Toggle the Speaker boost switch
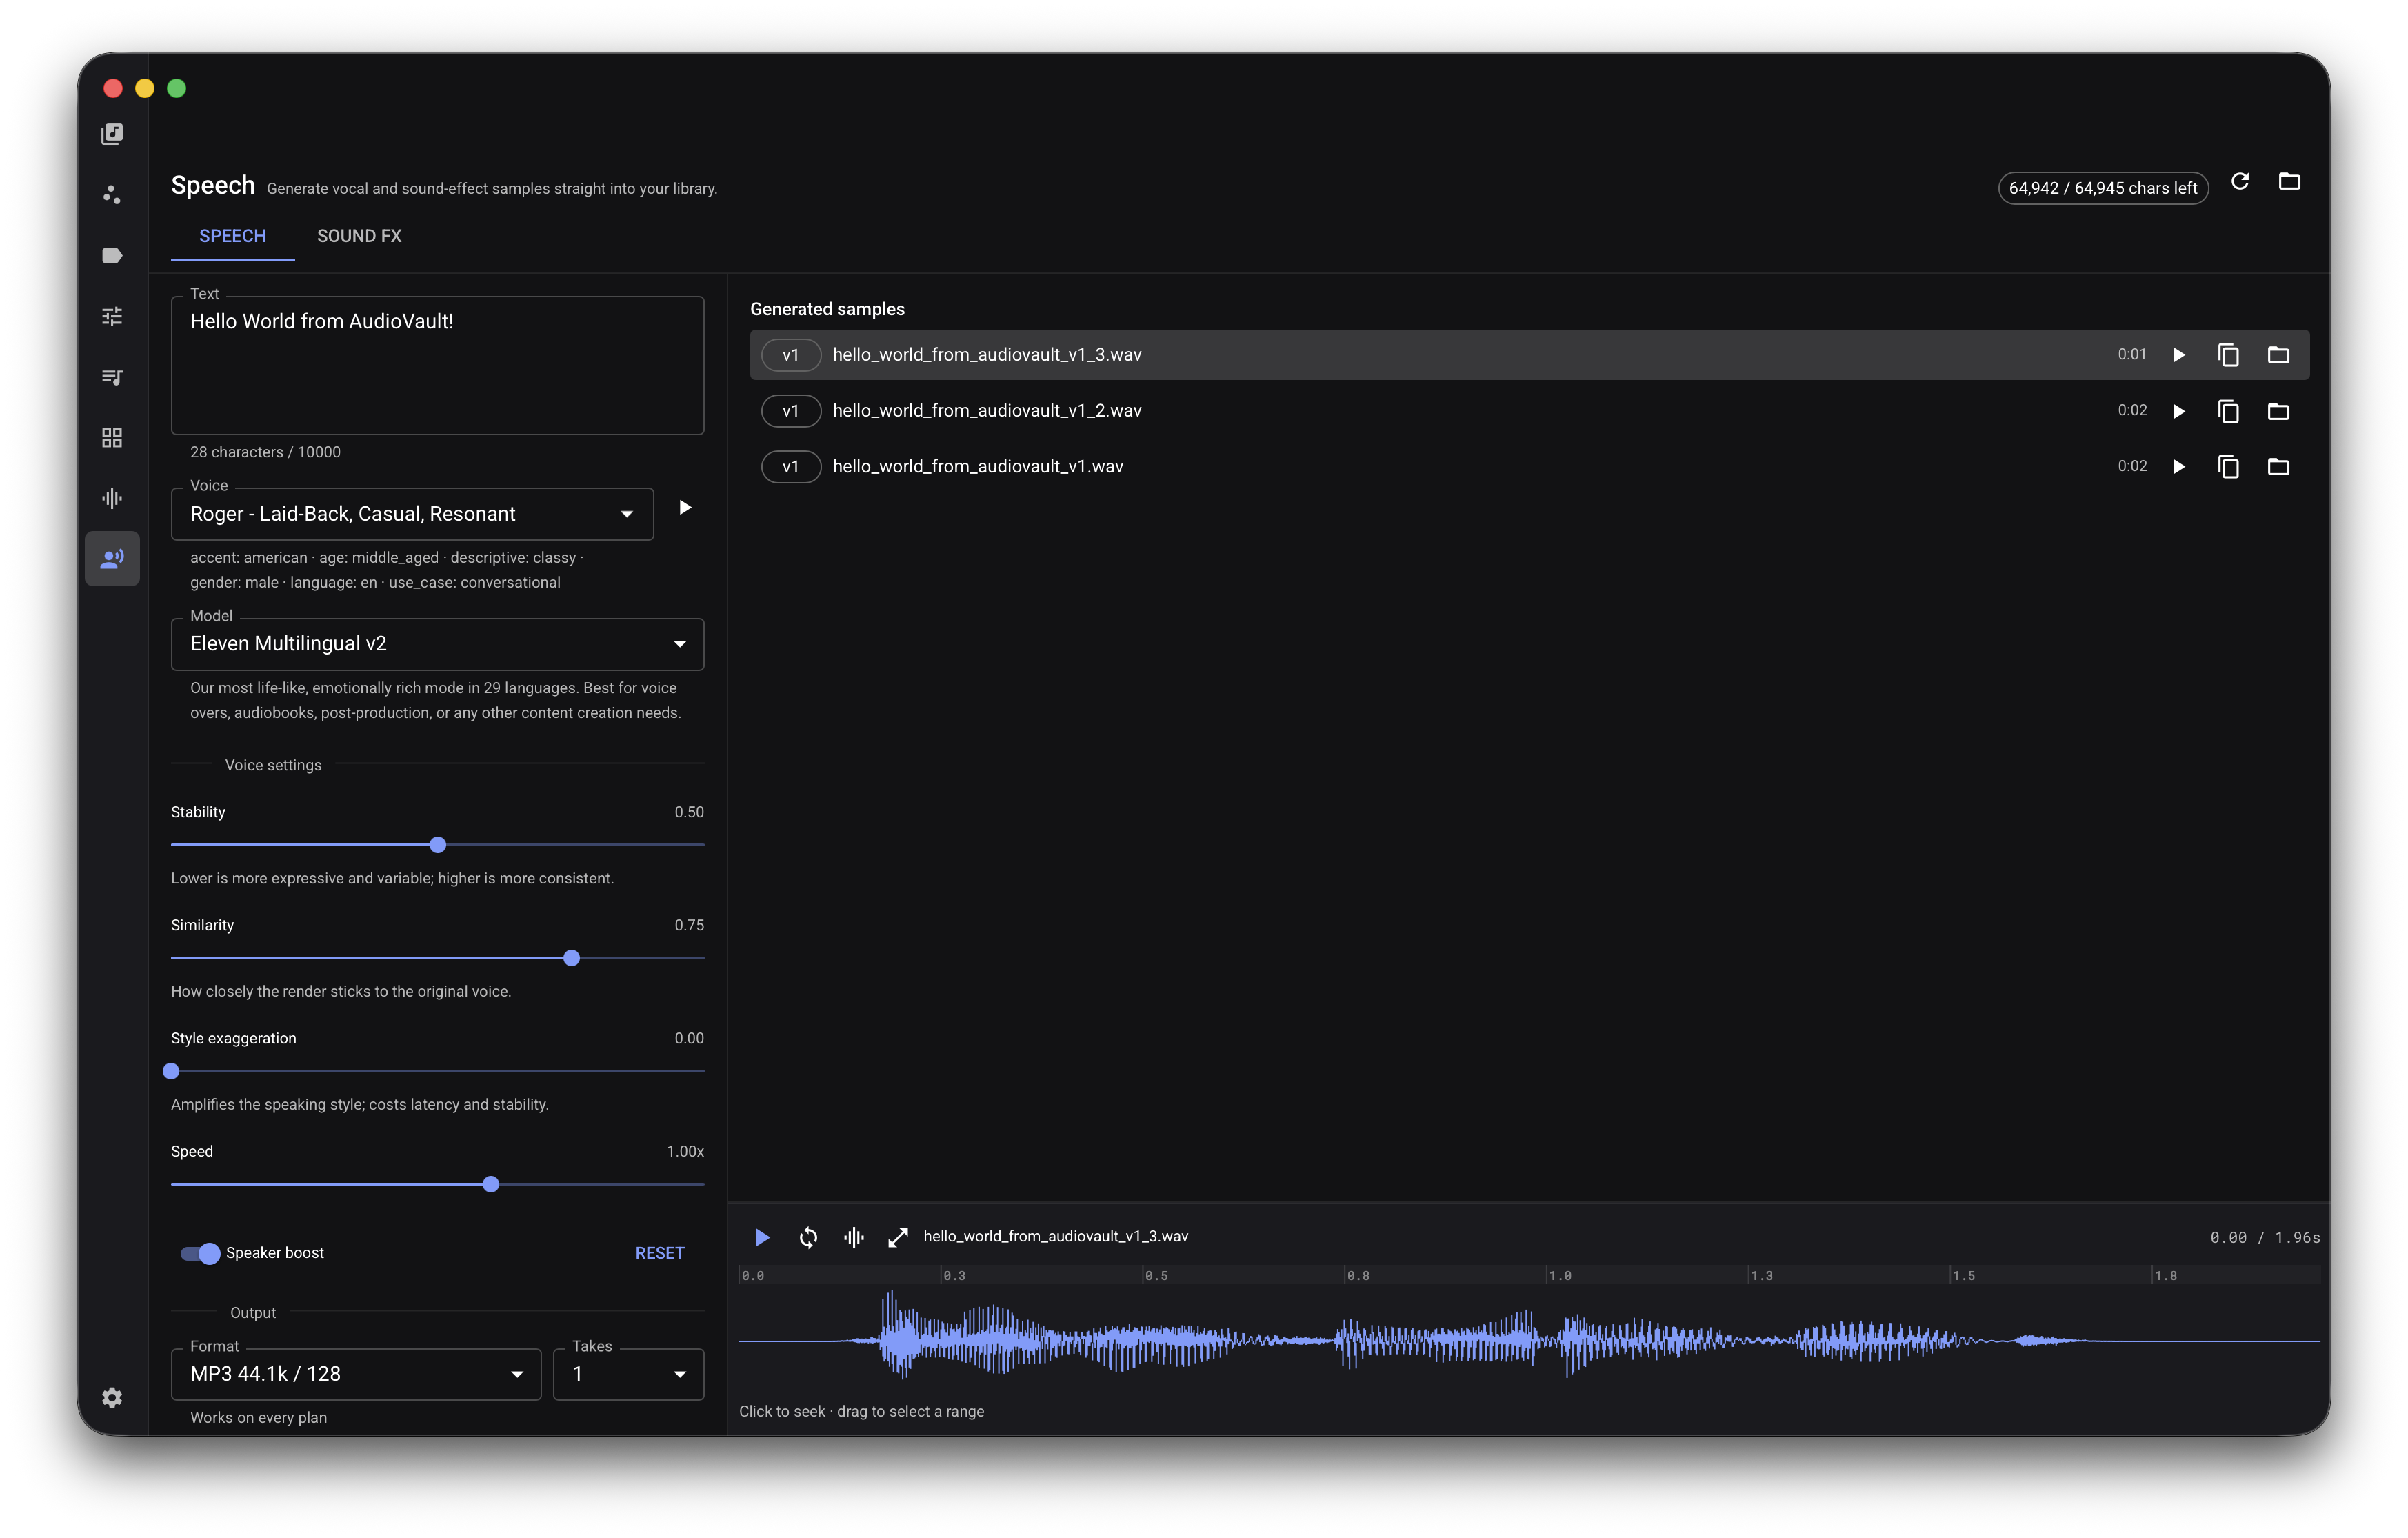 point(200,1253)
